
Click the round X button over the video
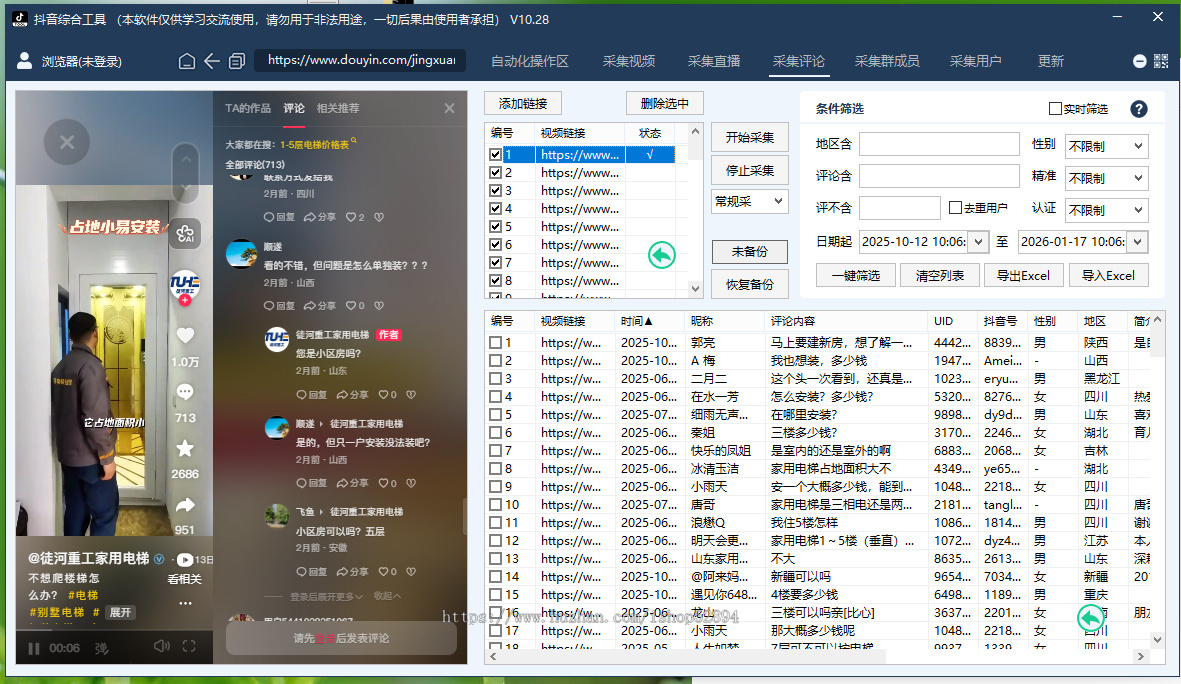pyautogui.click(x=67, y=142)
